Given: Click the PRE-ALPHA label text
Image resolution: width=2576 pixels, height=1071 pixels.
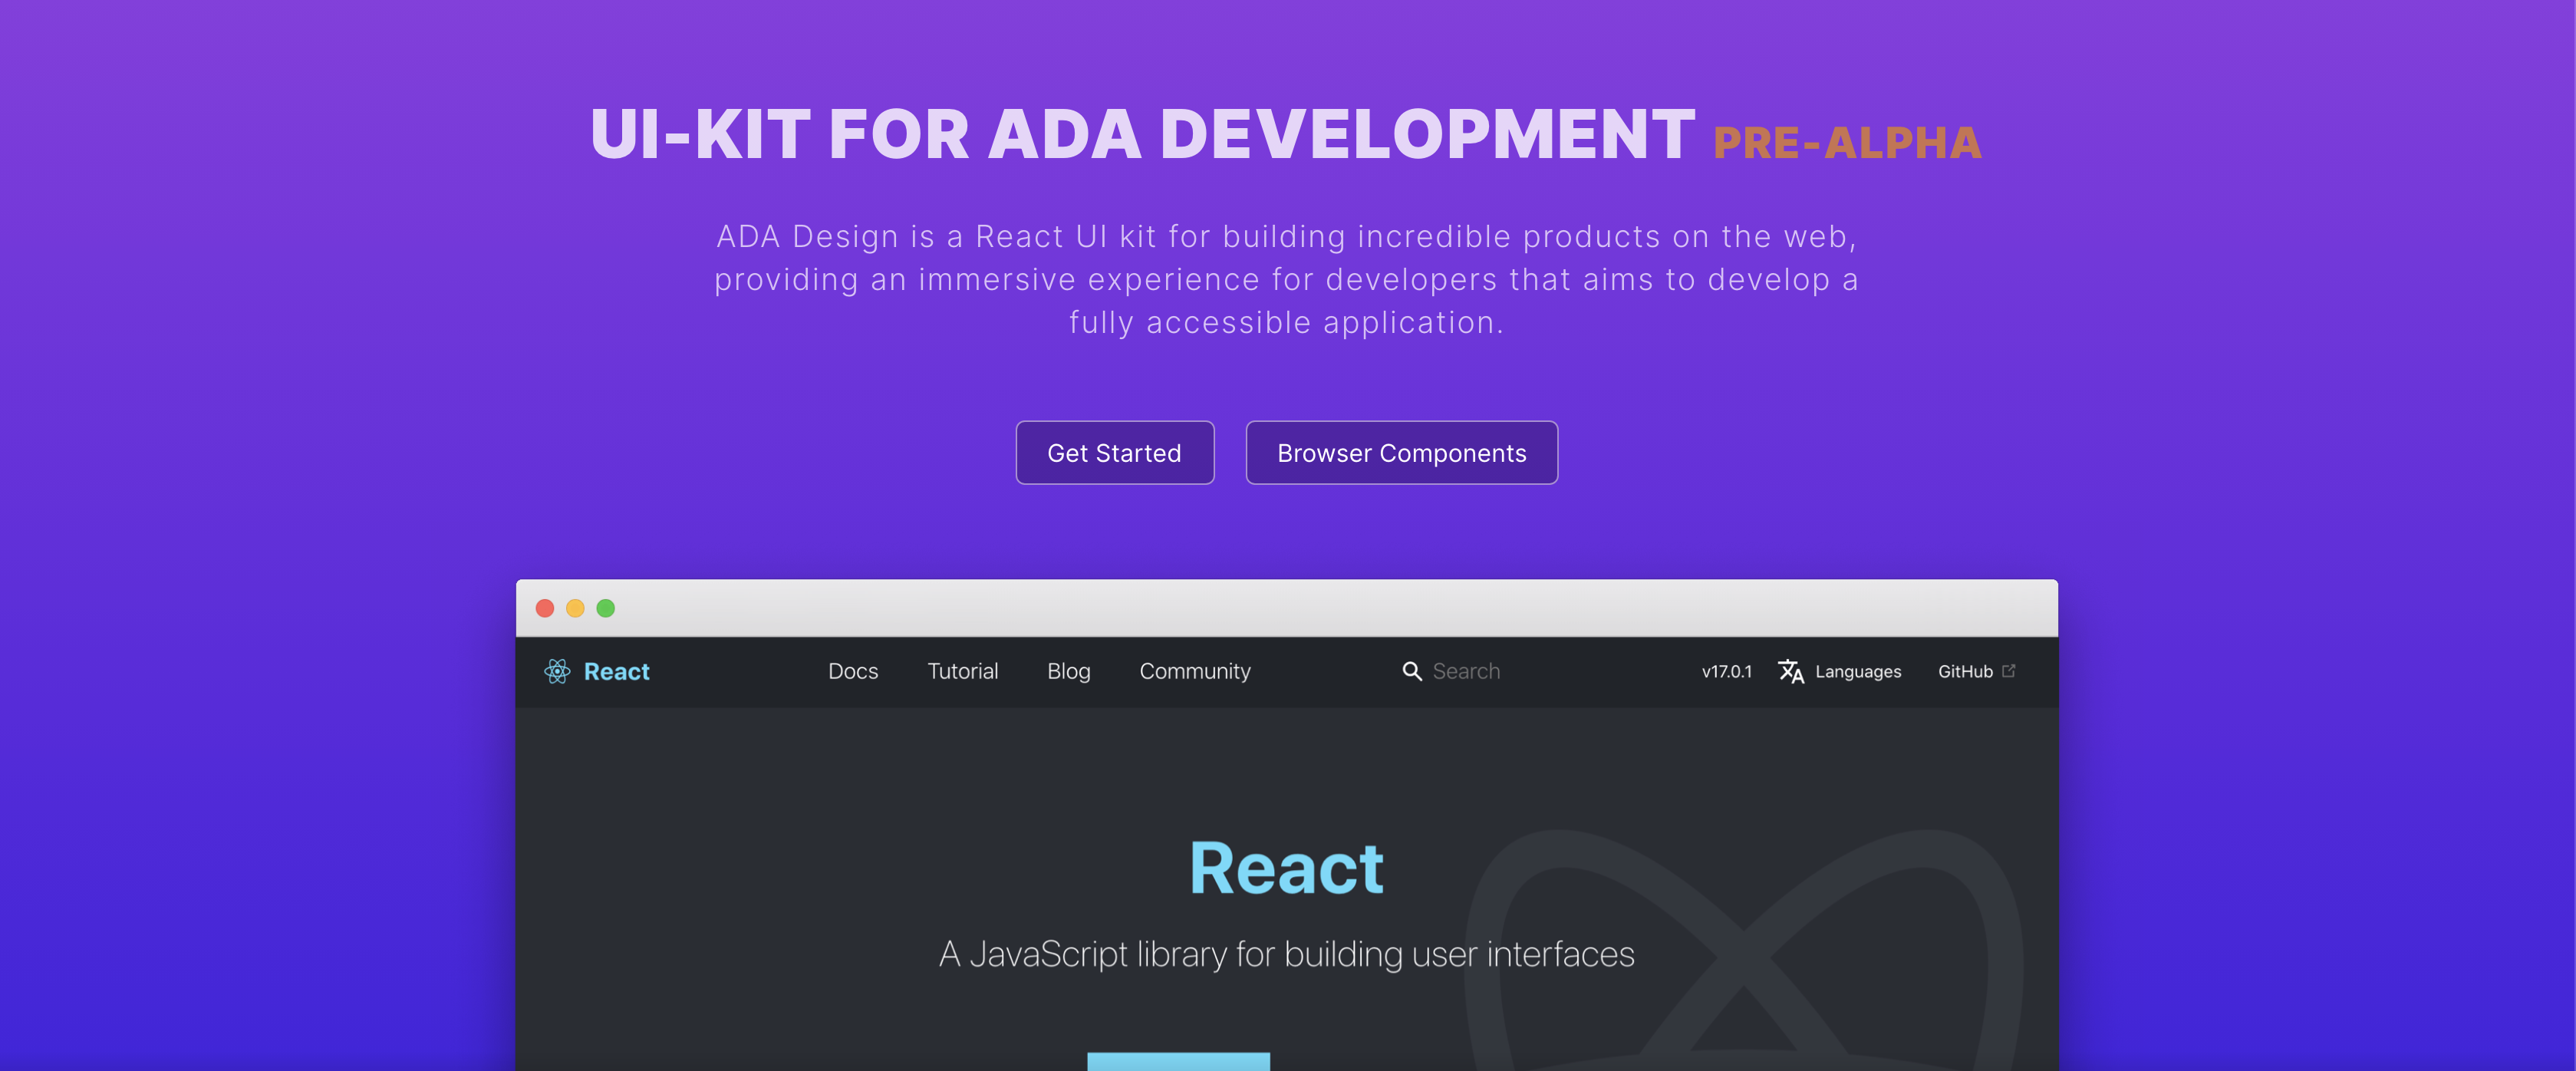Looking at the screenshot, I should point(1847,143).
